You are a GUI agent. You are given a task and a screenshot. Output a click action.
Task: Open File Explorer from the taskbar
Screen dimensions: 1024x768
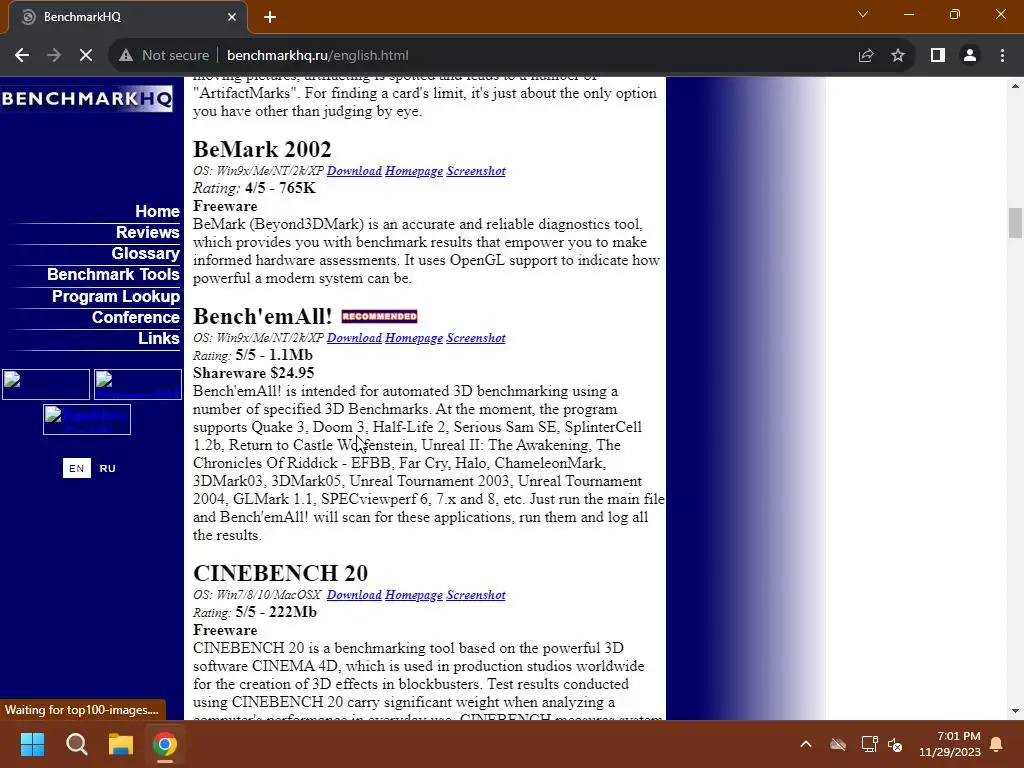click(x=121, y=744)
